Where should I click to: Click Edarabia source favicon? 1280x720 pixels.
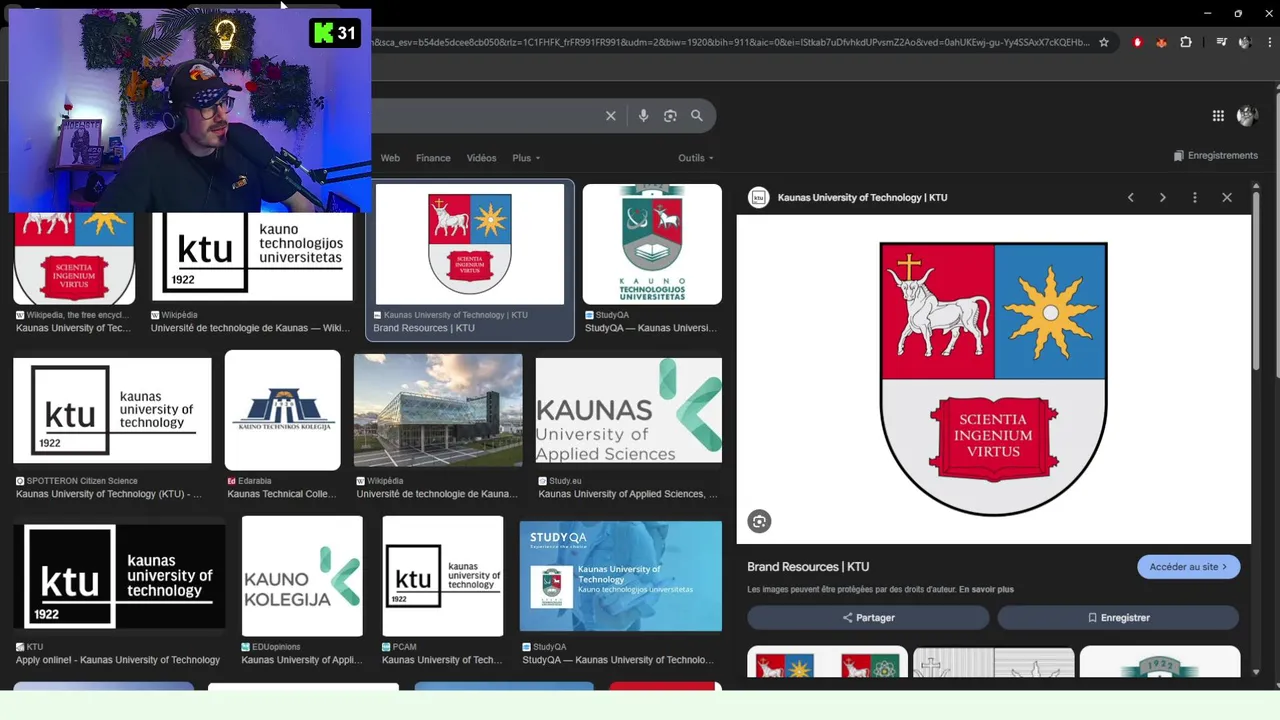231,481
